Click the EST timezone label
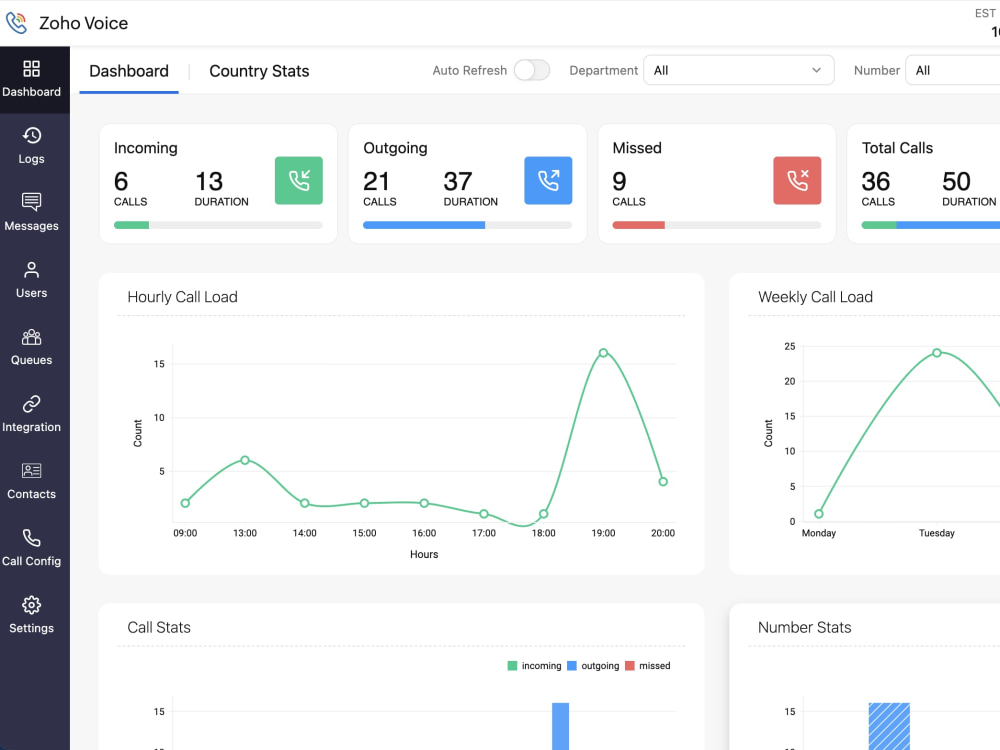Viewport: 1000px width, 750px height. [985, 13]
